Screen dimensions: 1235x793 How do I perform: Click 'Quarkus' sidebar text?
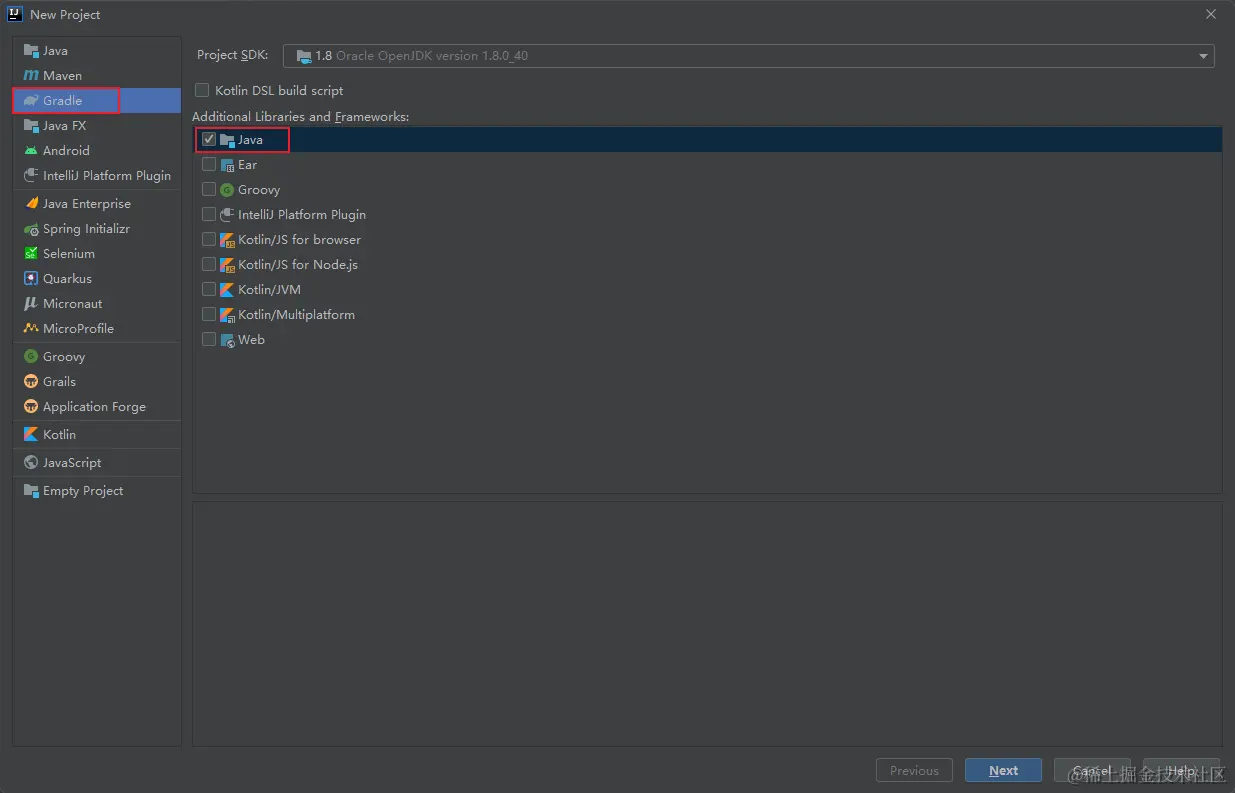tap(67, 279)
